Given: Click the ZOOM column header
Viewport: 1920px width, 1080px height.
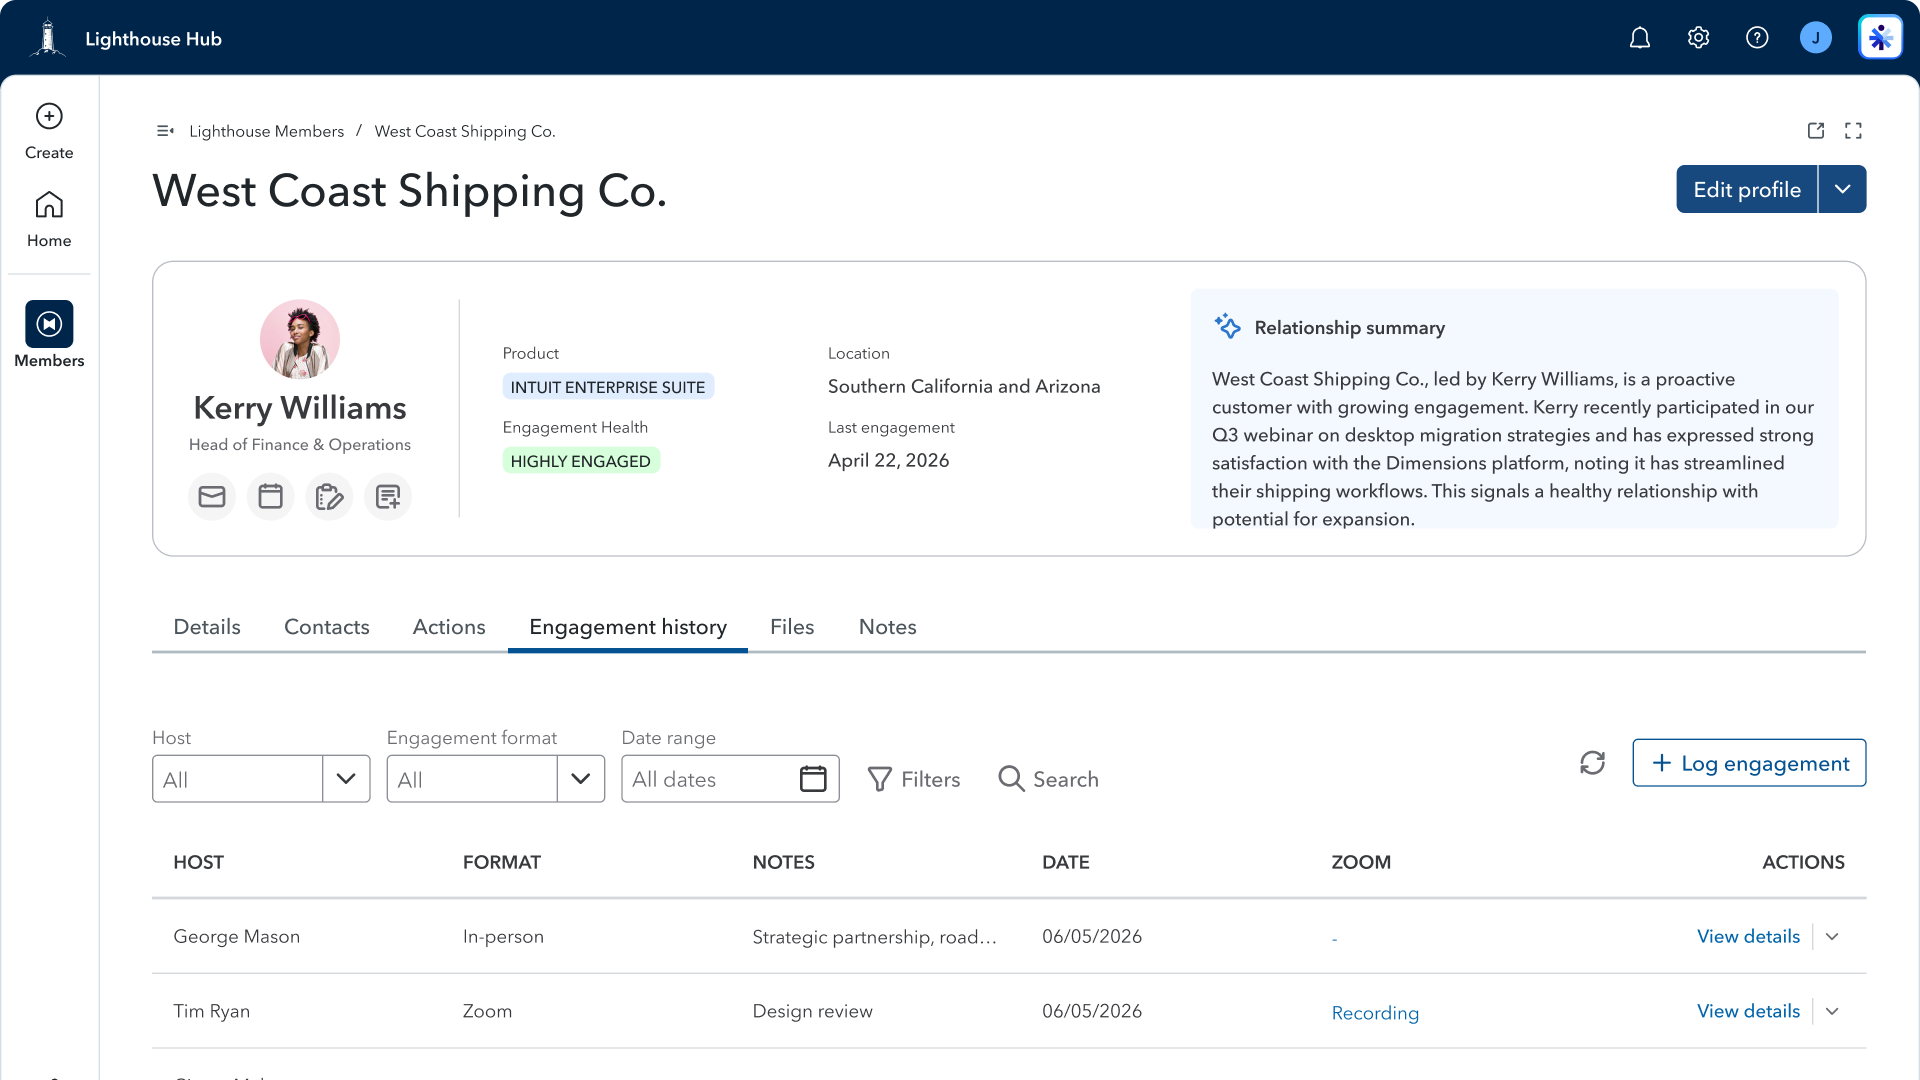Looking at the screenshot, I should click(x=1361, y=862).
